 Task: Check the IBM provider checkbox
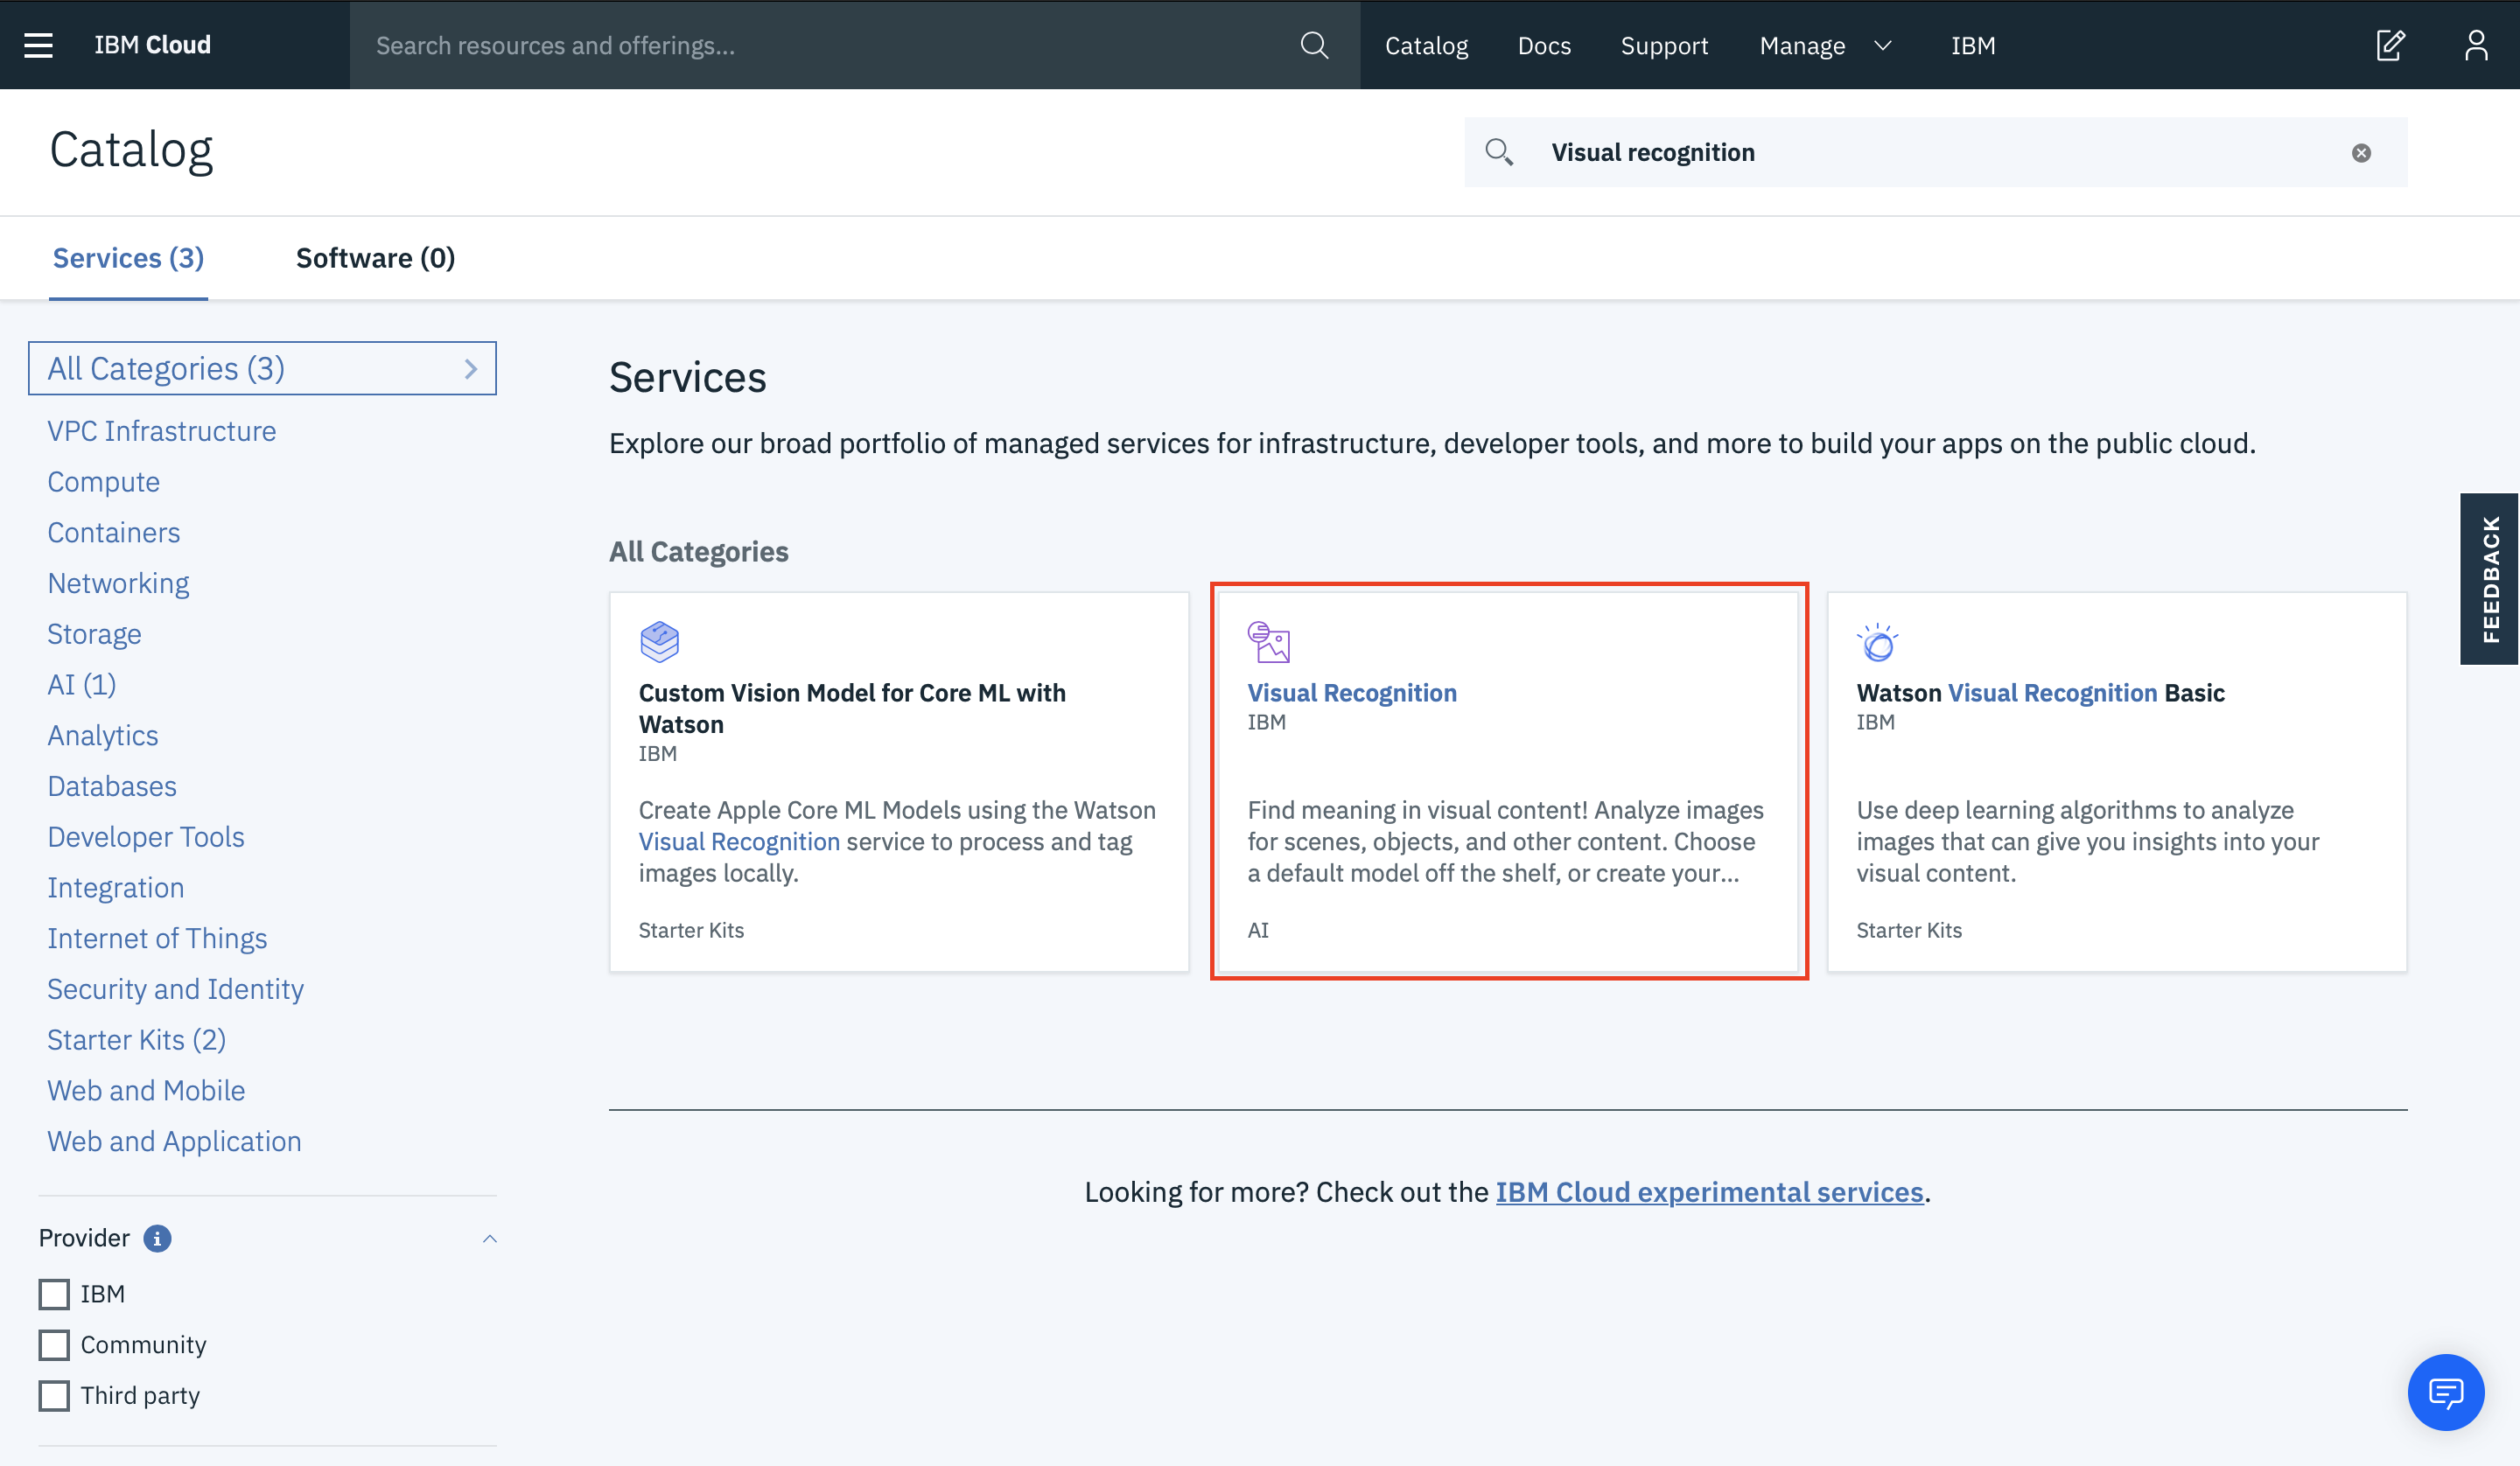click(54, 1294)
